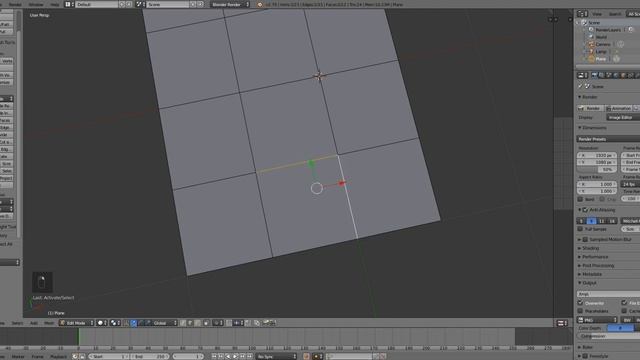Select the translate manipulator arrow icon
This screenshot has width=640, height=360.
coord(133,323)
